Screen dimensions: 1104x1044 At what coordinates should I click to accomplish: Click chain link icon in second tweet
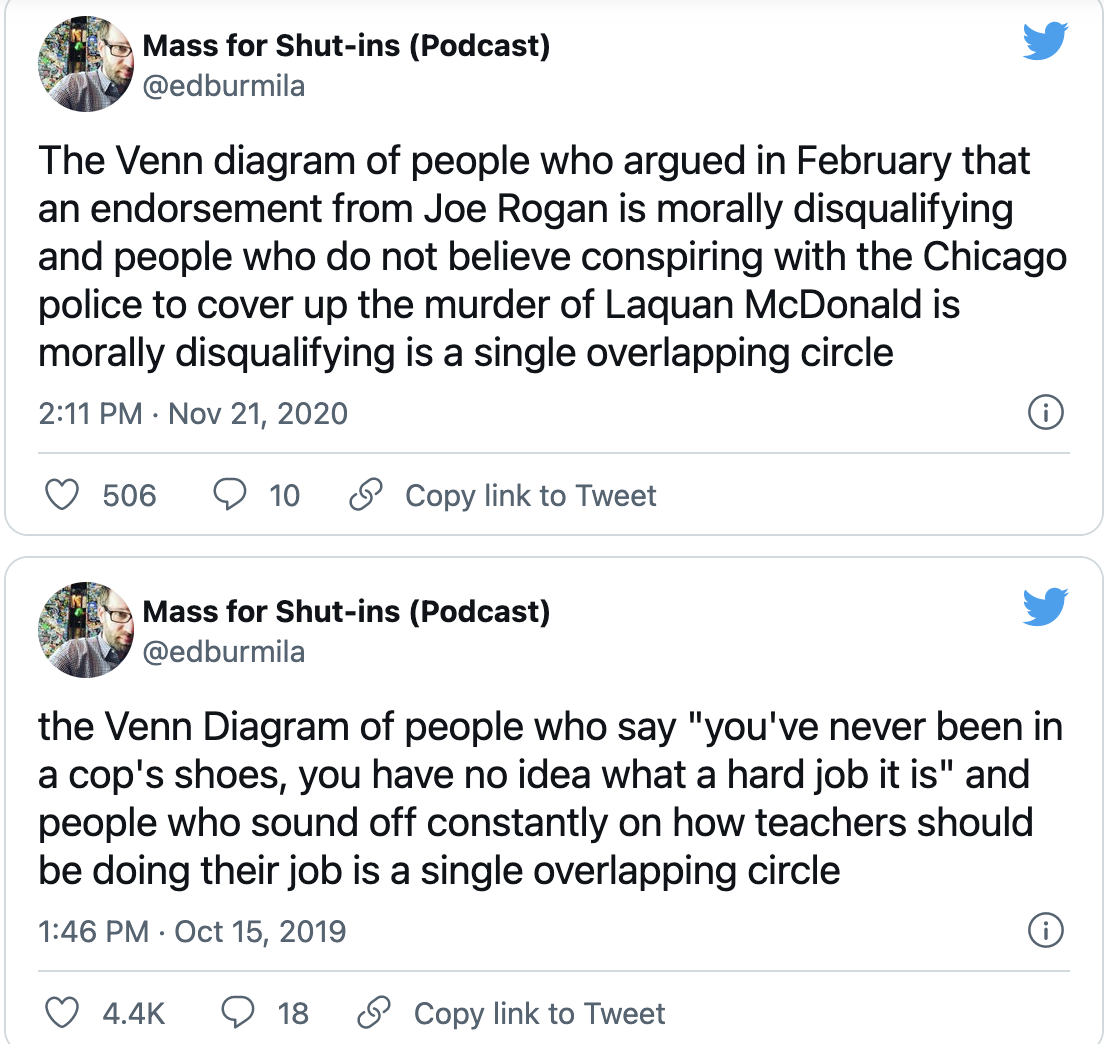[x=375, y=1013]
